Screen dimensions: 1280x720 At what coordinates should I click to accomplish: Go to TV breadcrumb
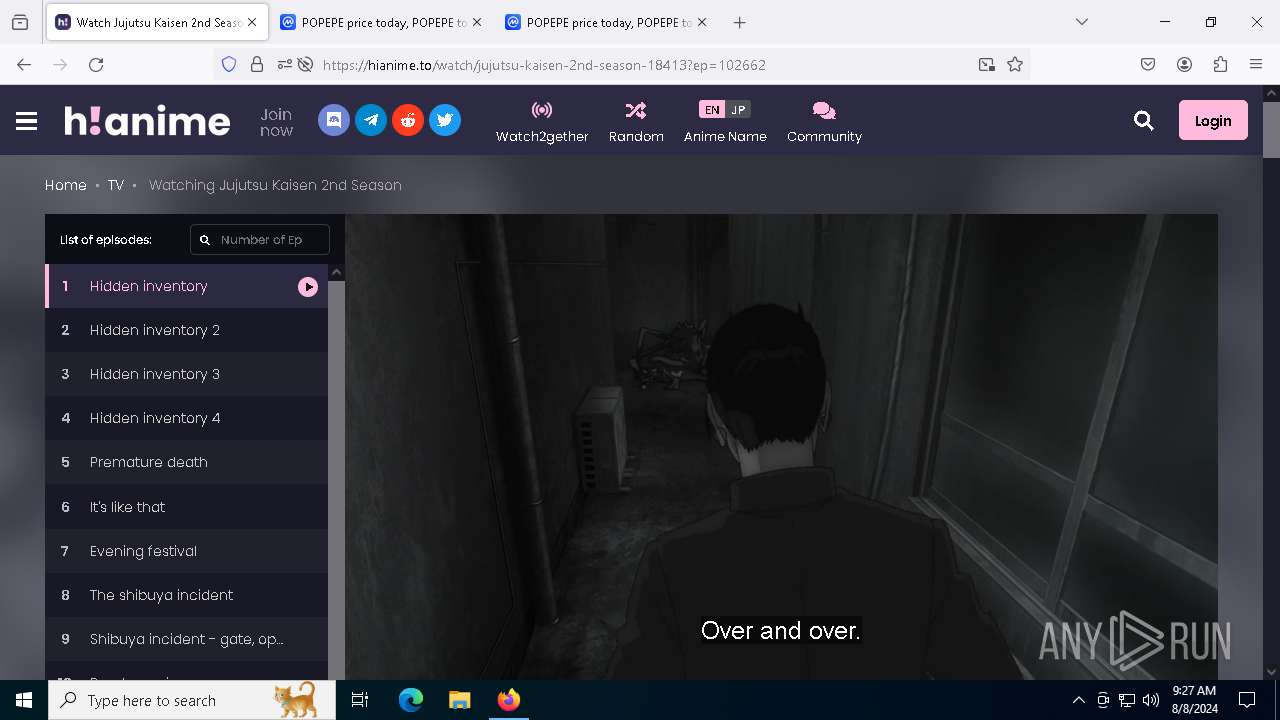116,185
